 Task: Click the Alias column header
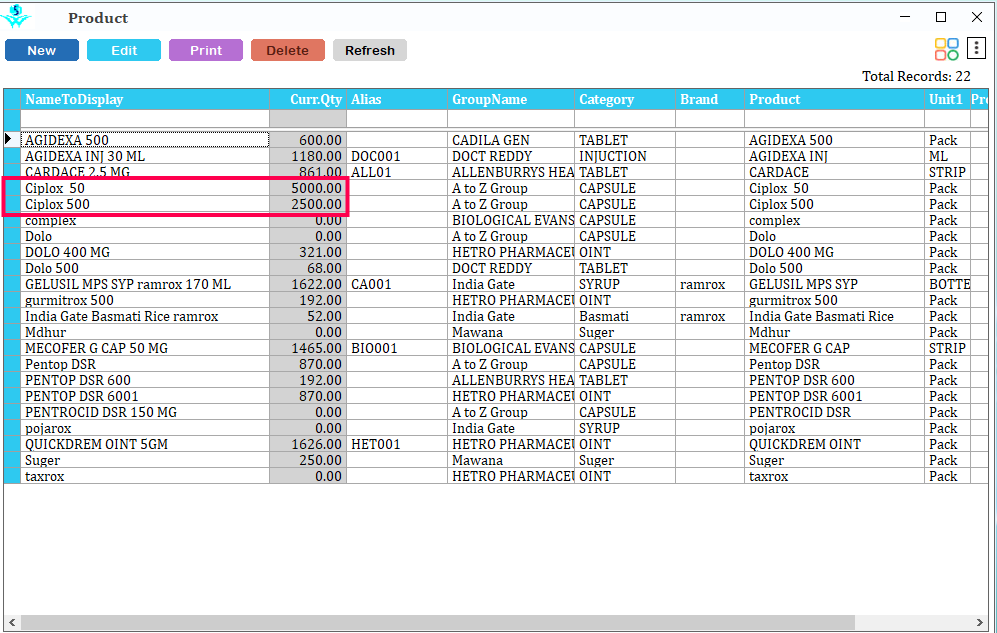pos(397,99)
